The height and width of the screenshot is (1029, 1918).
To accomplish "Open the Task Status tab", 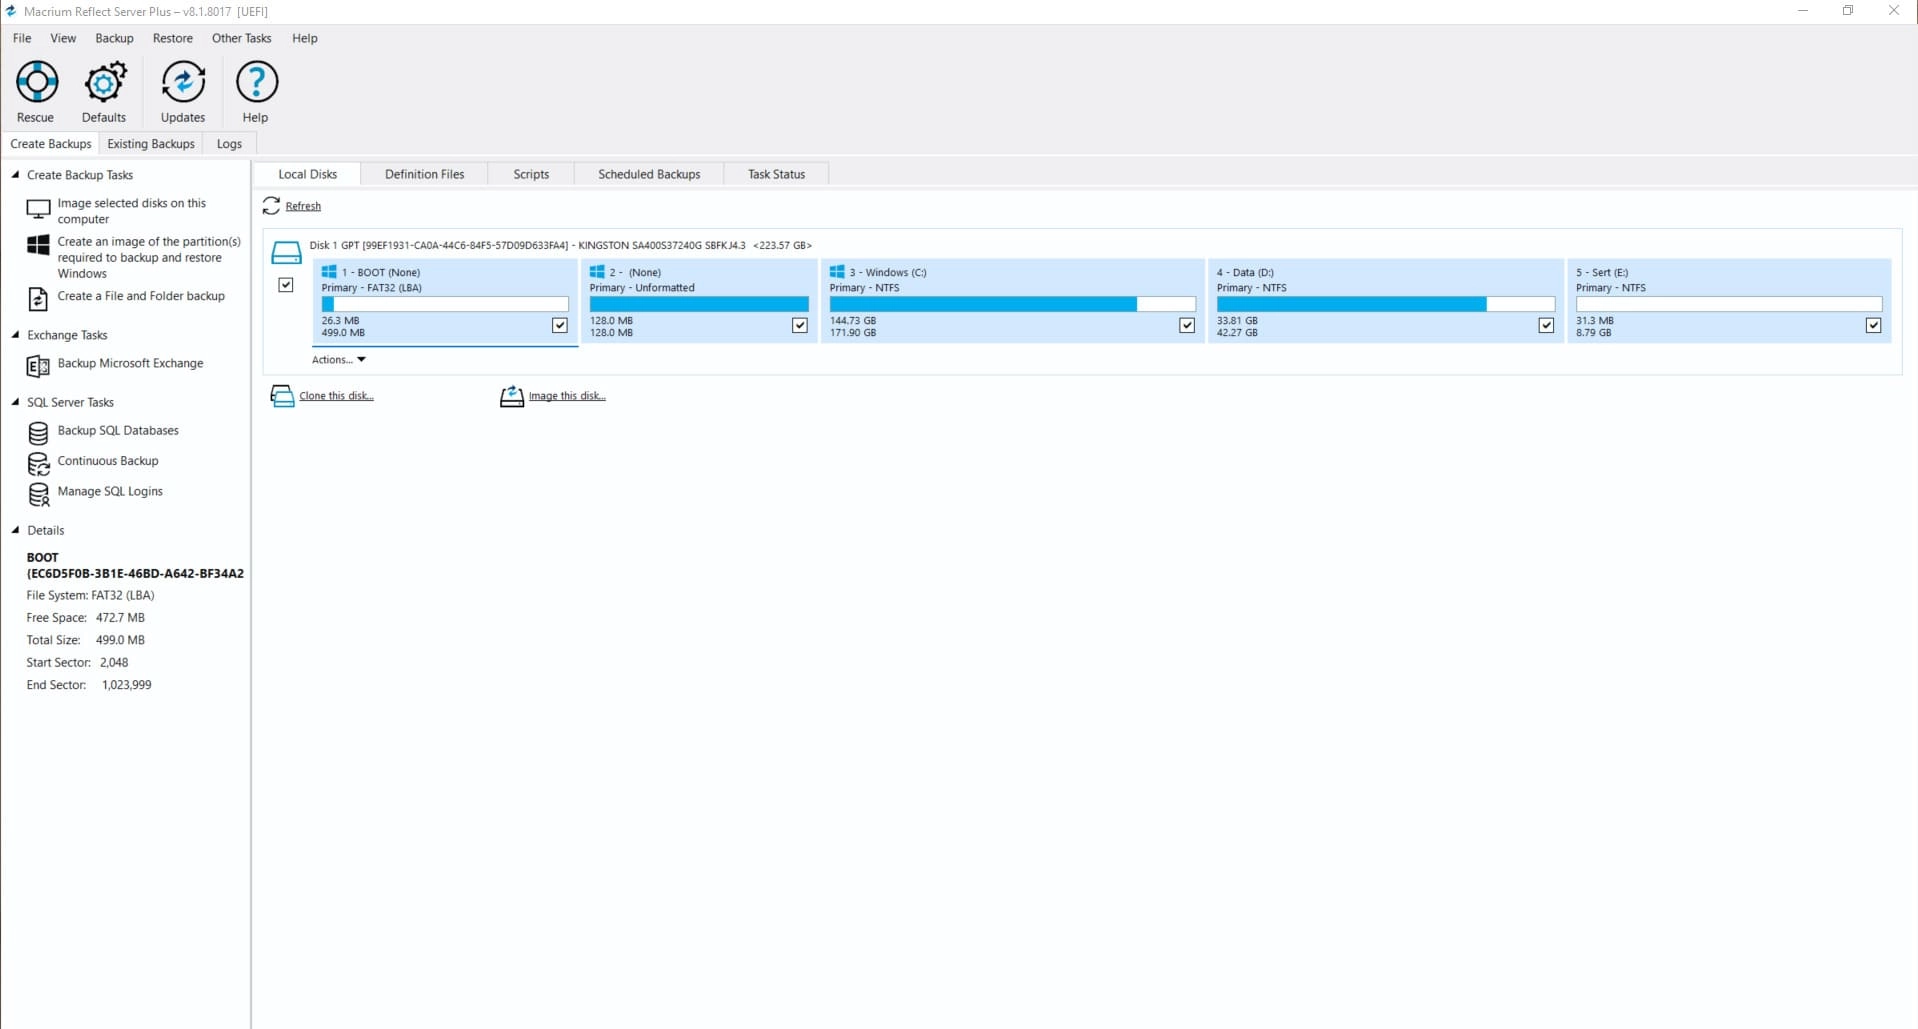I will pyautogui.click(x=776, y=174).
